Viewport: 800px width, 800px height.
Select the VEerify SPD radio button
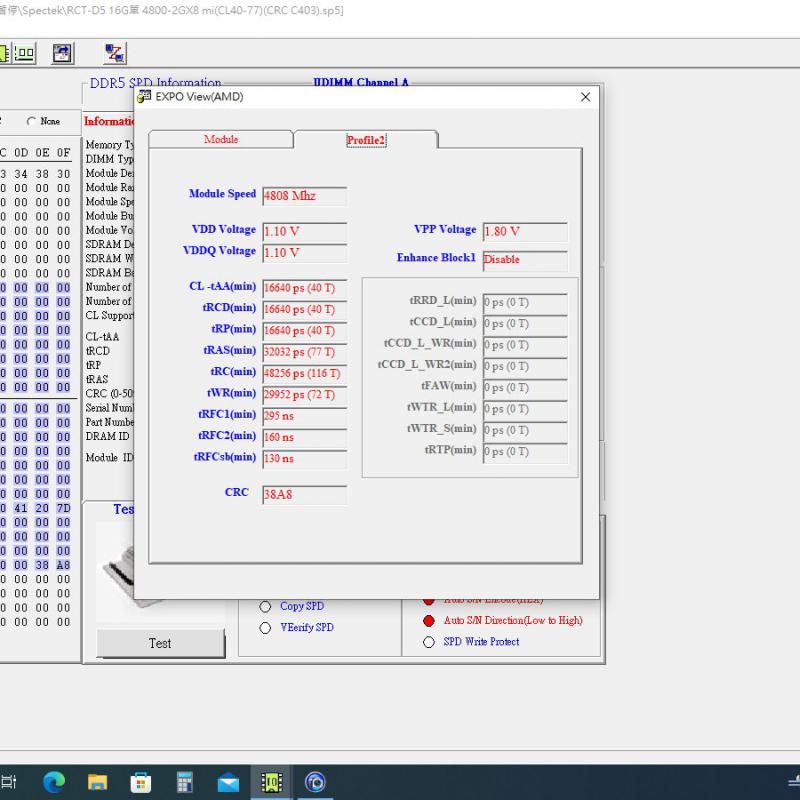(265, 628)
